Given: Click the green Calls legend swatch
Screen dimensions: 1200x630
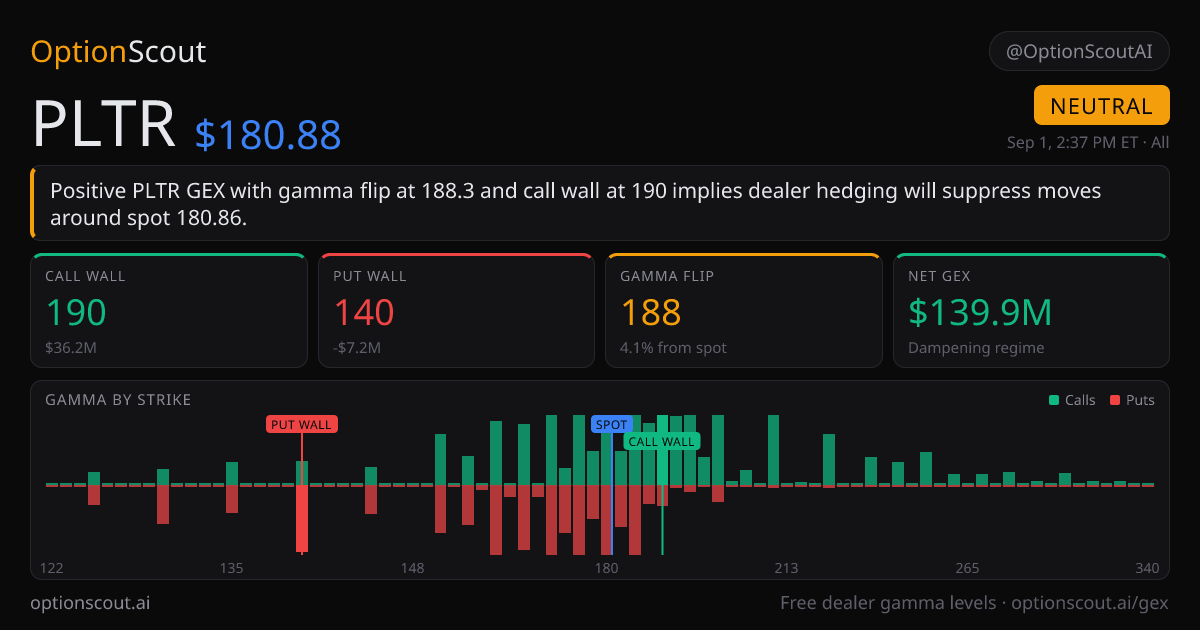Looking at the screenshot, I should coord(1054,400).
